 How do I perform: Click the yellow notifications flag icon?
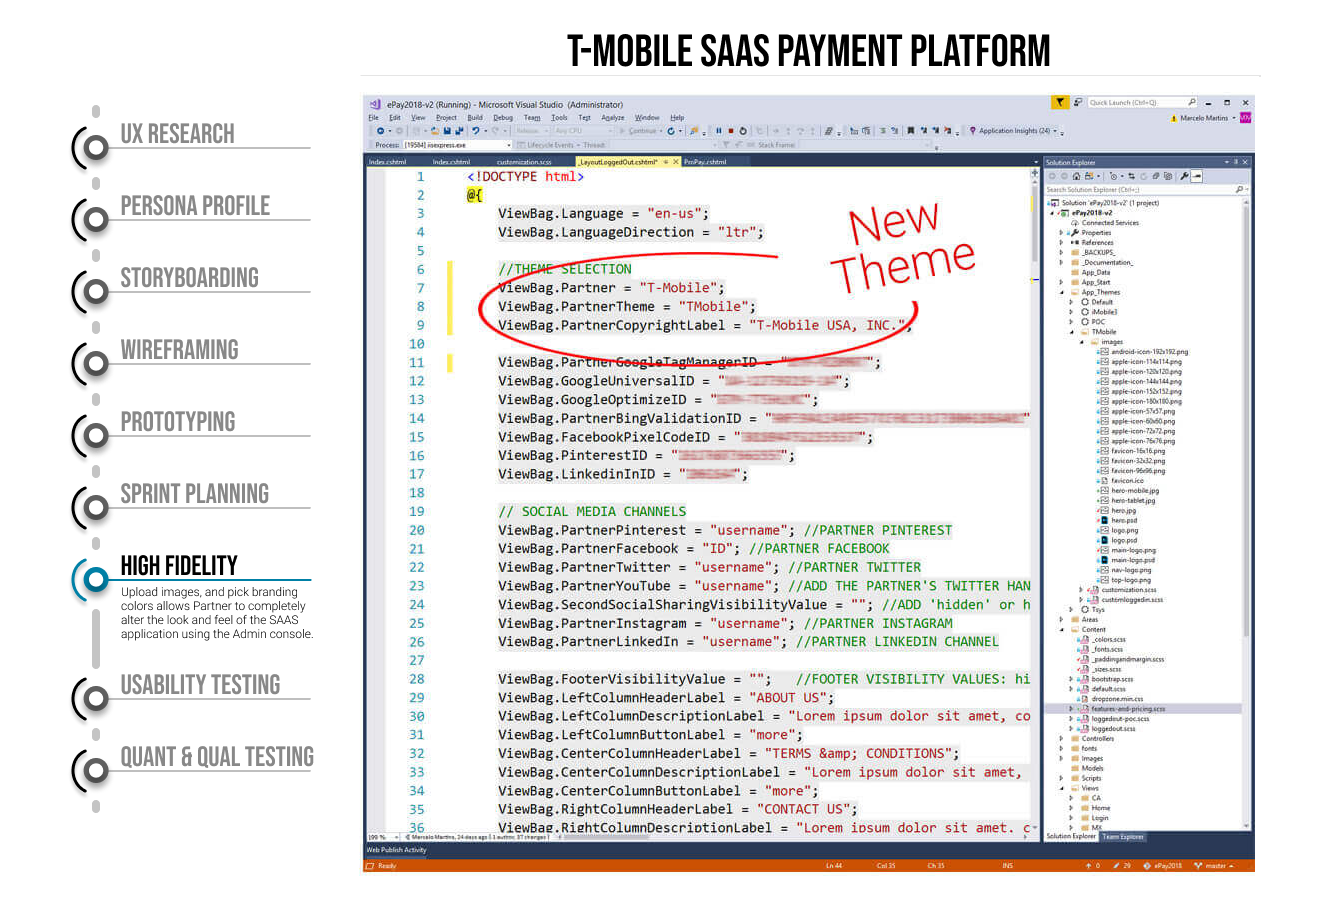point(1060,102)
